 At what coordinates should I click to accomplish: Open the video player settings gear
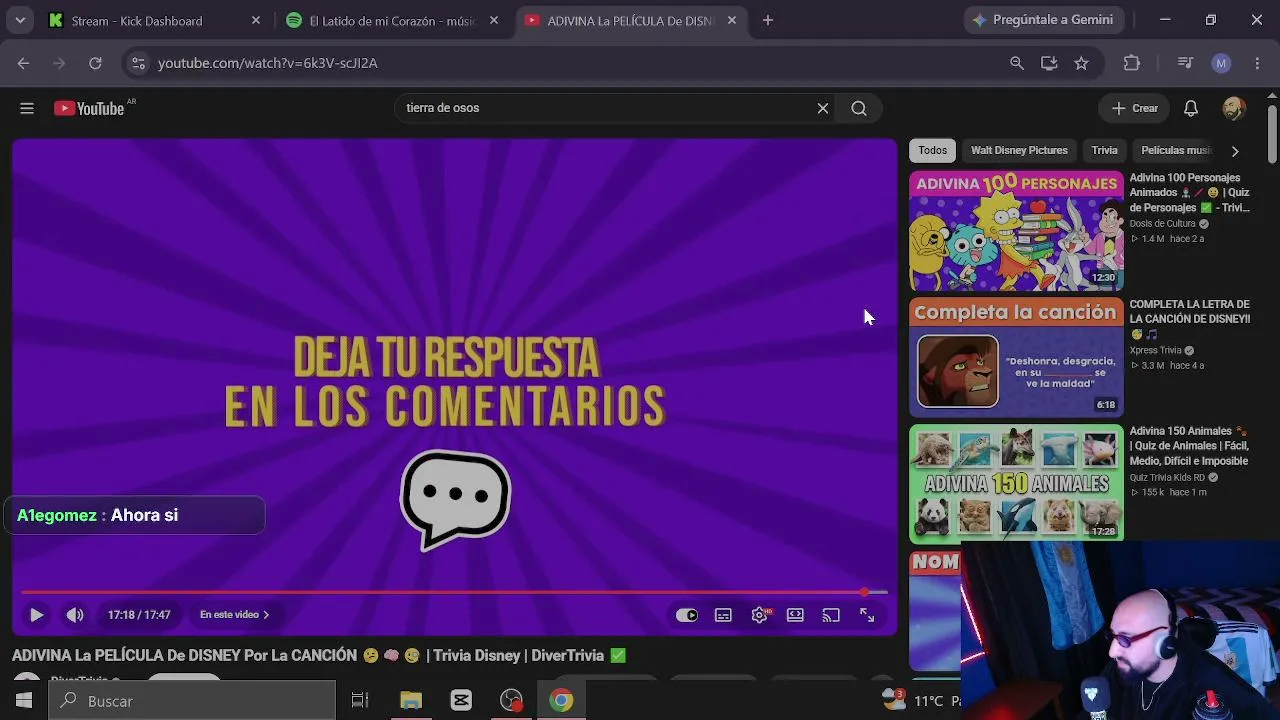[x=760, y=615]
